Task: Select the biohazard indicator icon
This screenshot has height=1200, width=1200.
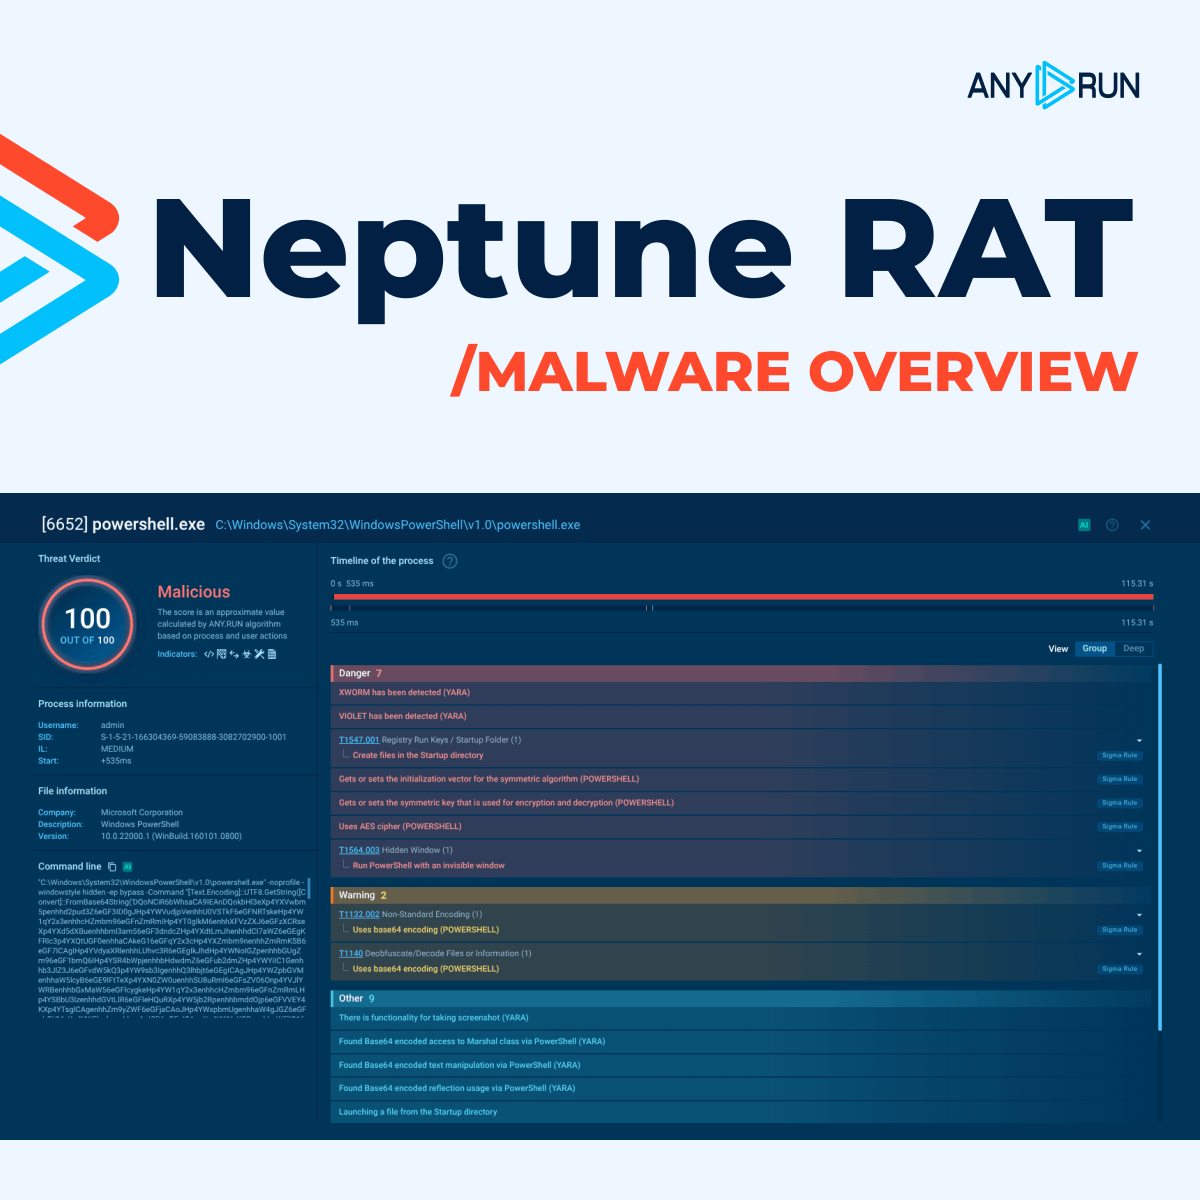Action: (x=246, y=654)
